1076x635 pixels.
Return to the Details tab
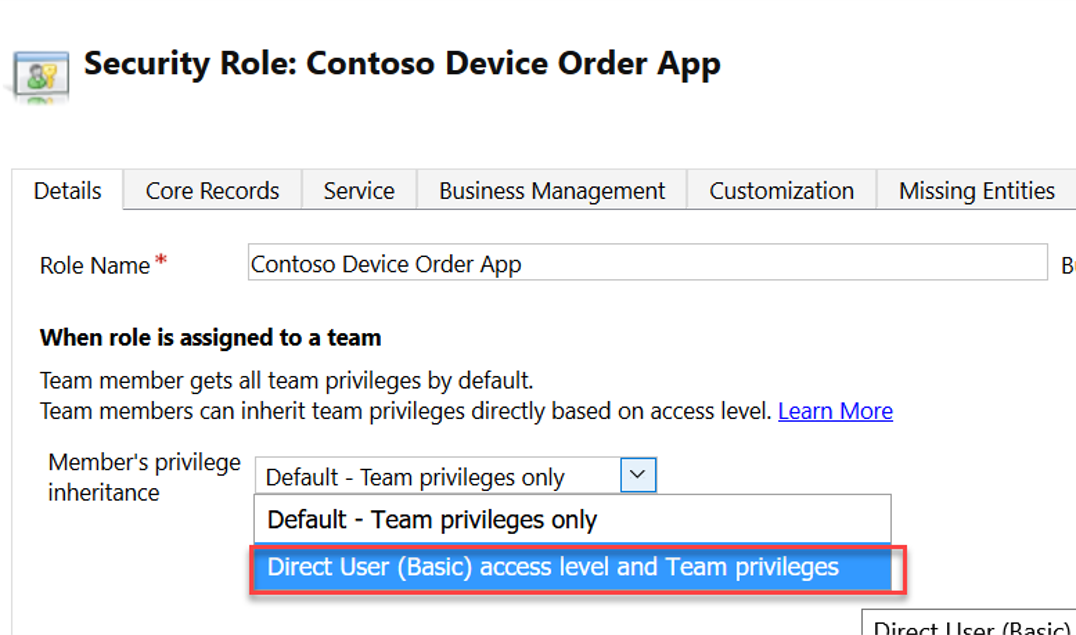pyautogui.click(x=66, y=190)
